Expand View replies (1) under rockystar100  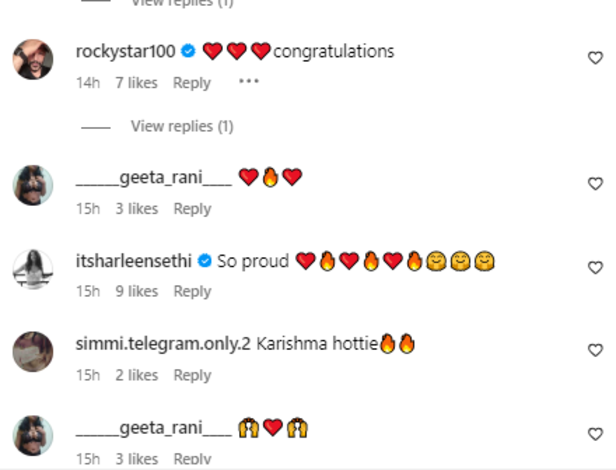(181, 126)
